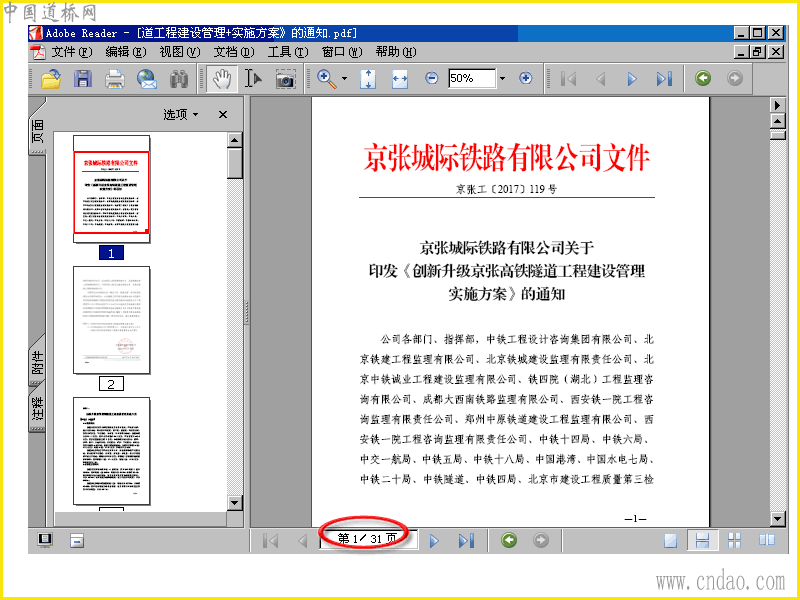Viewport: 800px width, 600px height.
Task: Click document scroll down arrow
Action: point(777,519)
